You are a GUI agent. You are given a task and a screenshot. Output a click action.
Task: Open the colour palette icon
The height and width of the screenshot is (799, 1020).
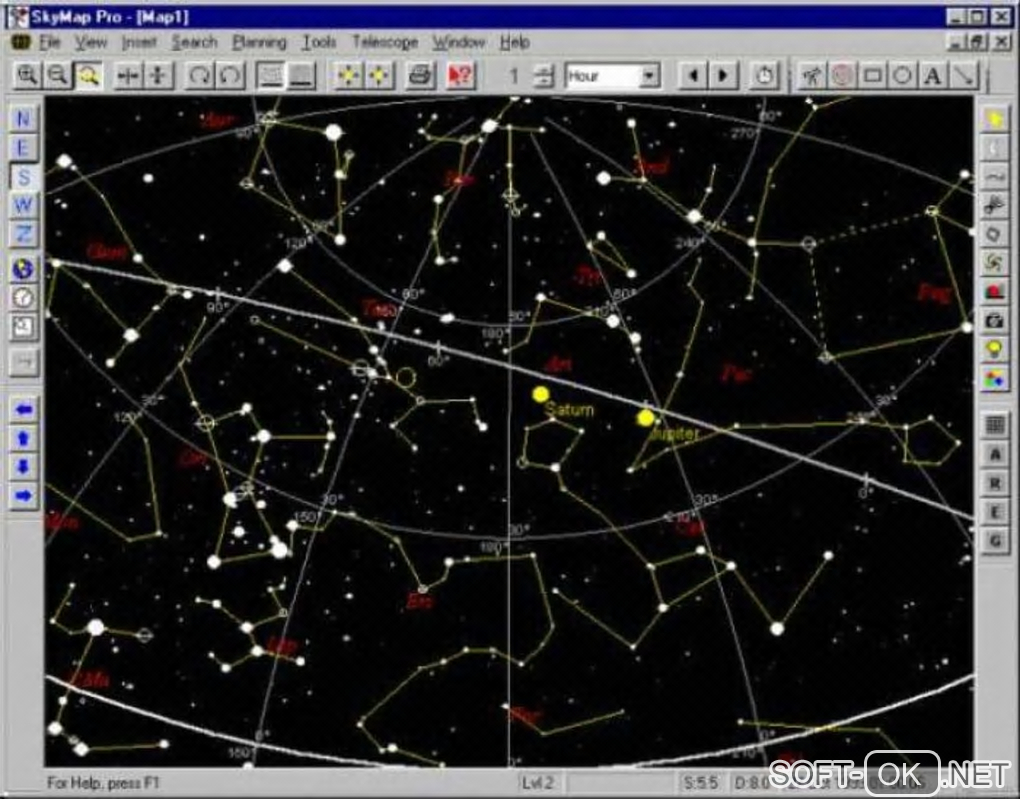[x=994, y=378]
